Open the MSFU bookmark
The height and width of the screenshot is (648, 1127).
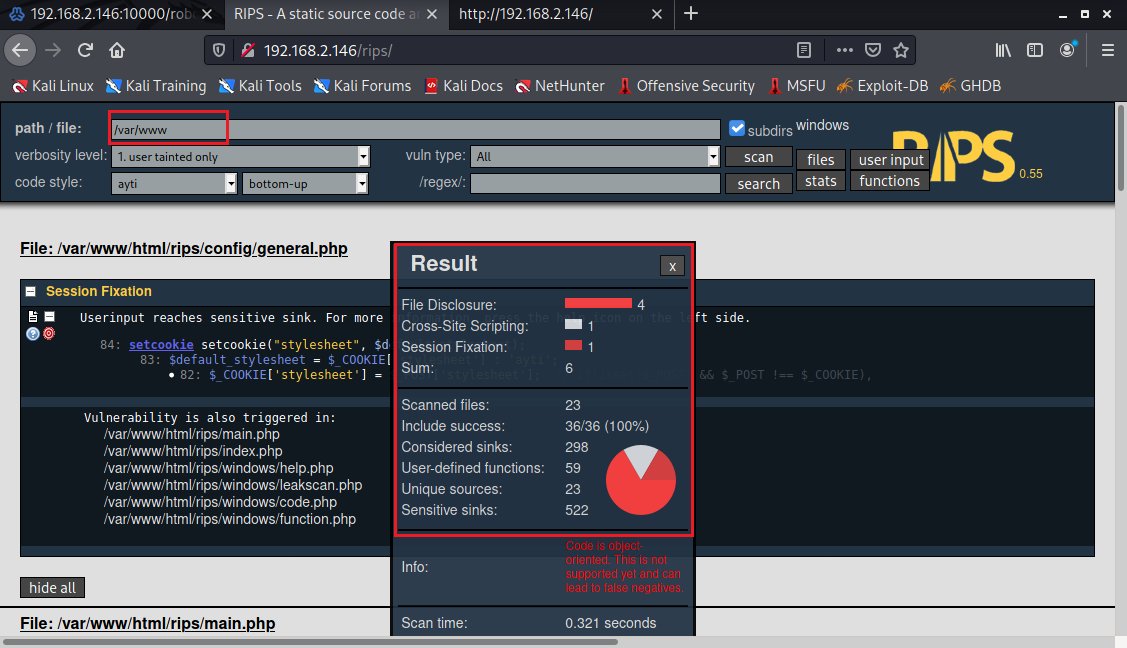796,86
